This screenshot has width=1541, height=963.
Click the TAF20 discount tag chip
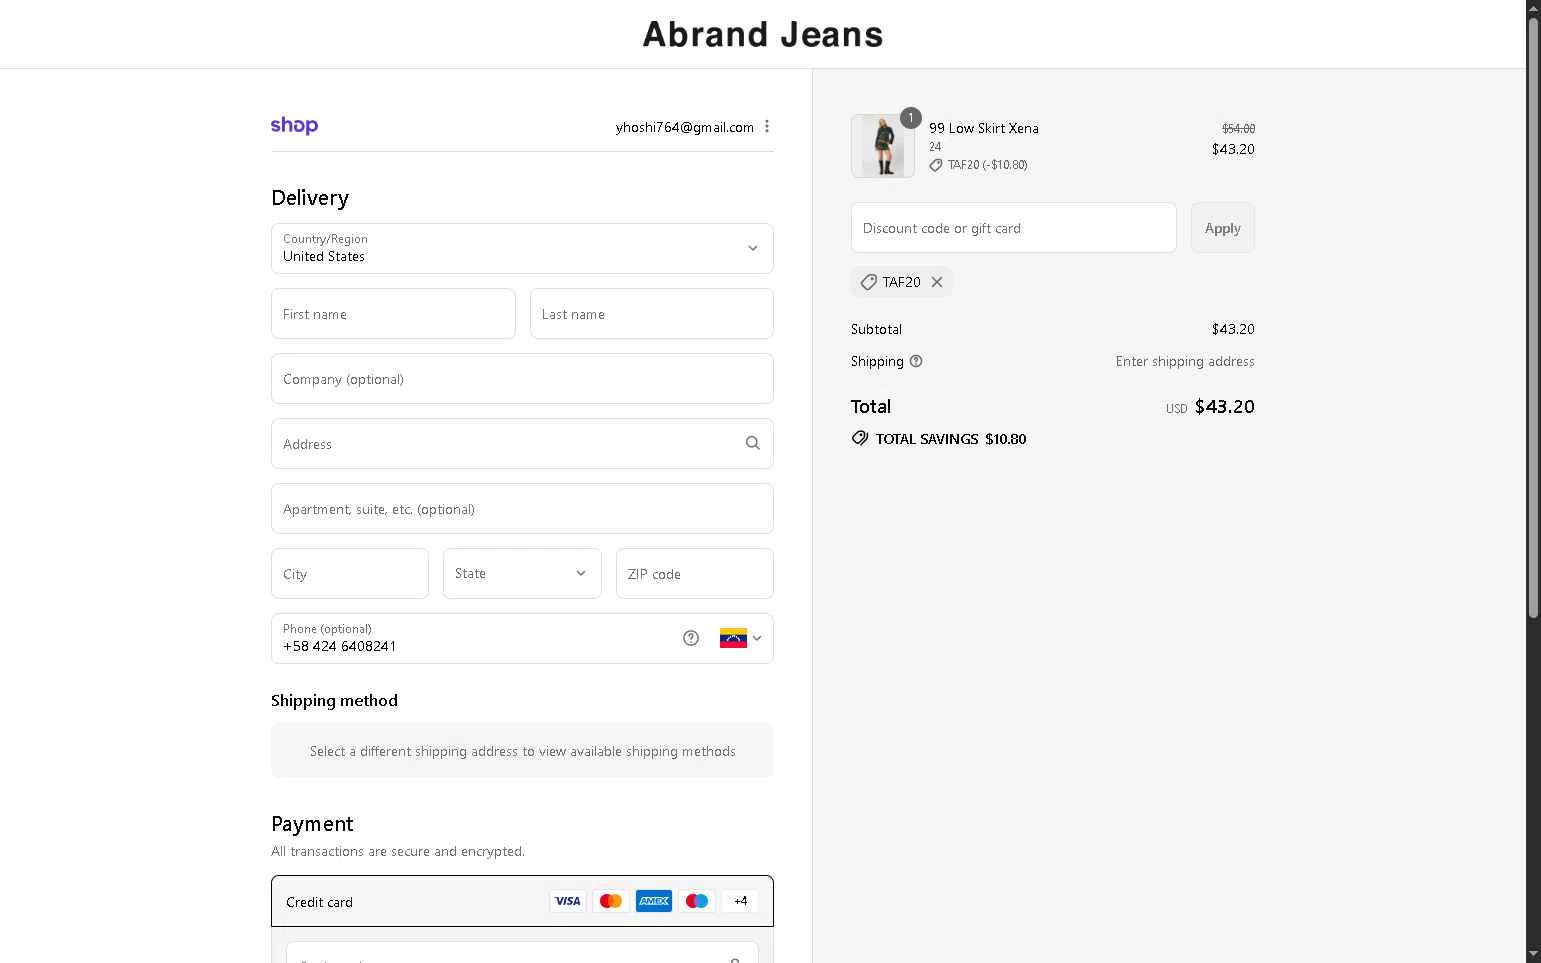902,282
